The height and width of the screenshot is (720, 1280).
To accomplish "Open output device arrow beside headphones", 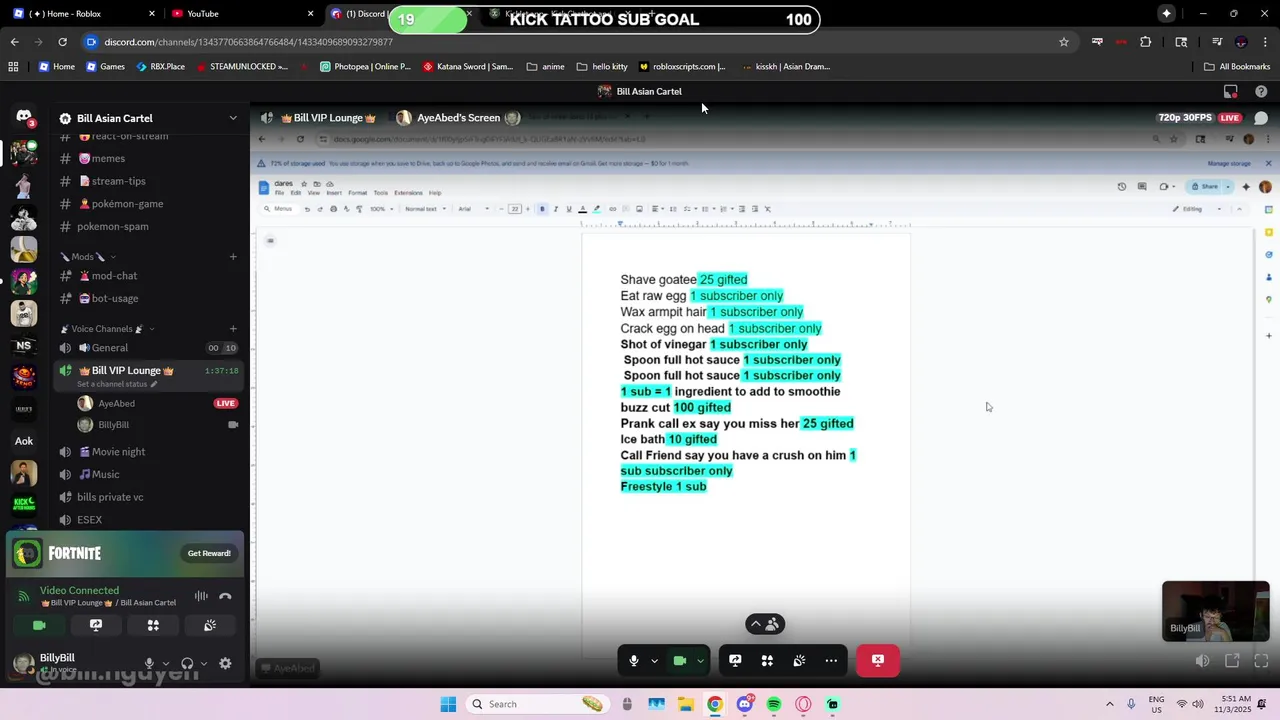I will pos(204,663).
